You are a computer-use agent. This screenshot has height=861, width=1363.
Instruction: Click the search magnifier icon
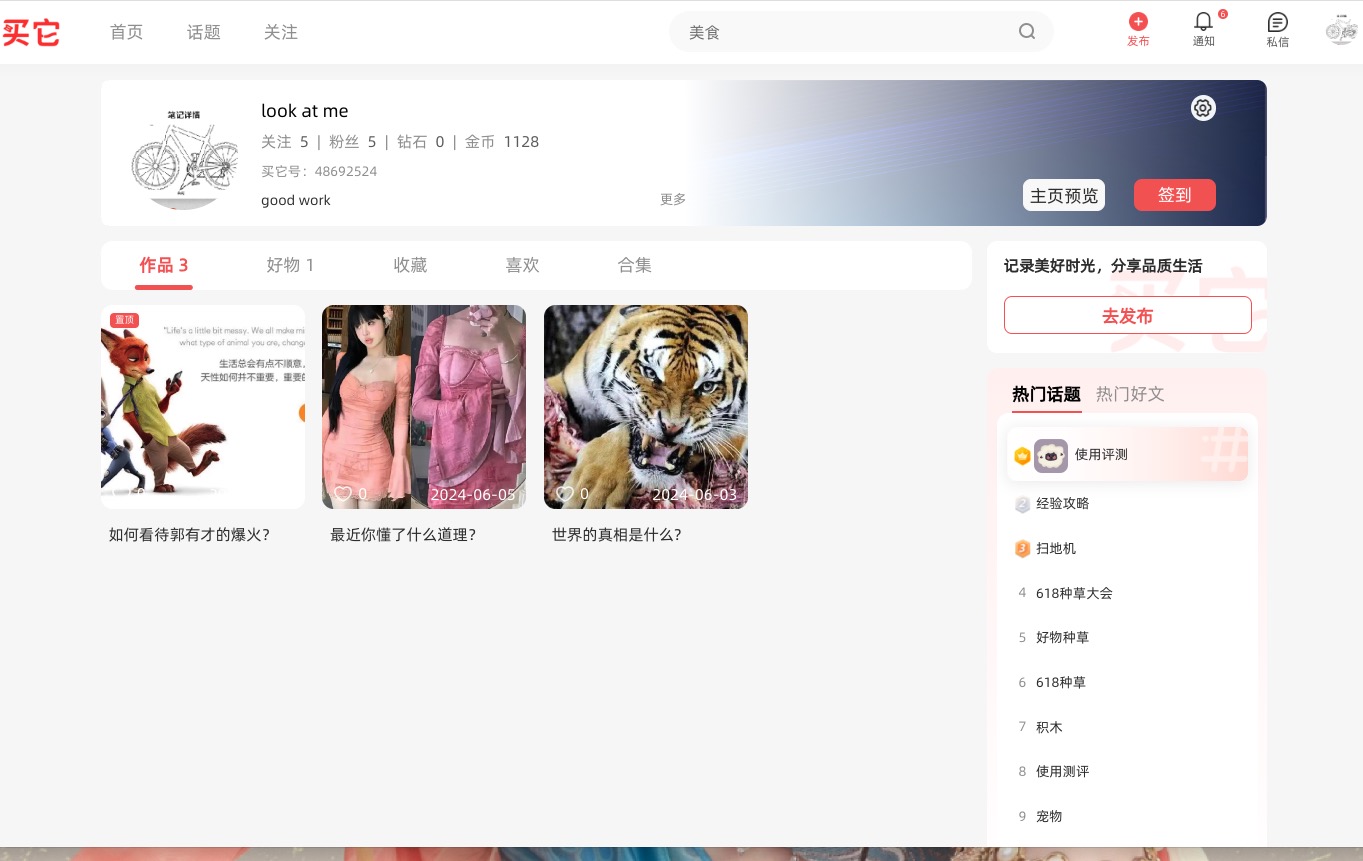tap(1027, 32)
